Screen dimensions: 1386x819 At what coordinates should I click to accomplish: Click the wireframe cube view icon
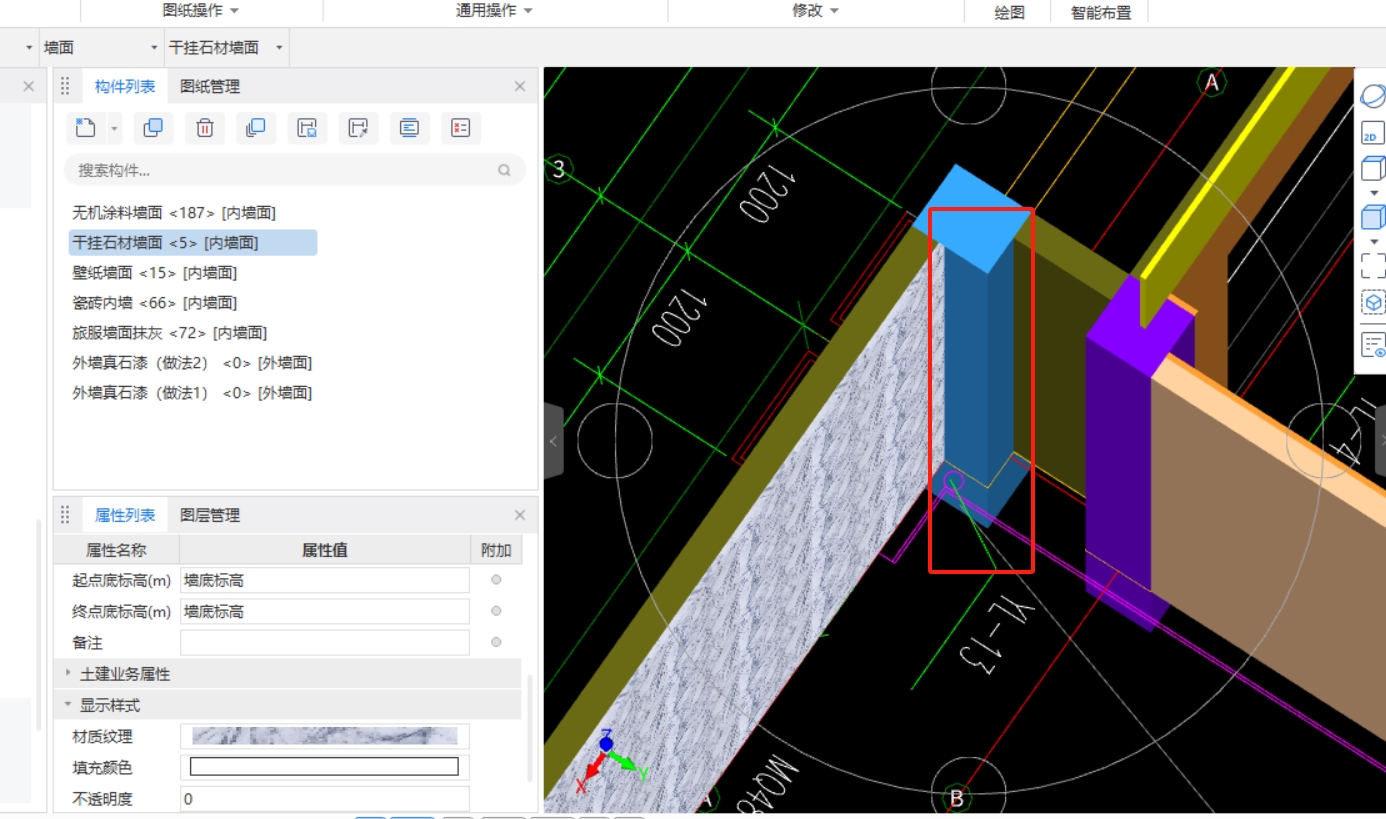click(1373, 168)
